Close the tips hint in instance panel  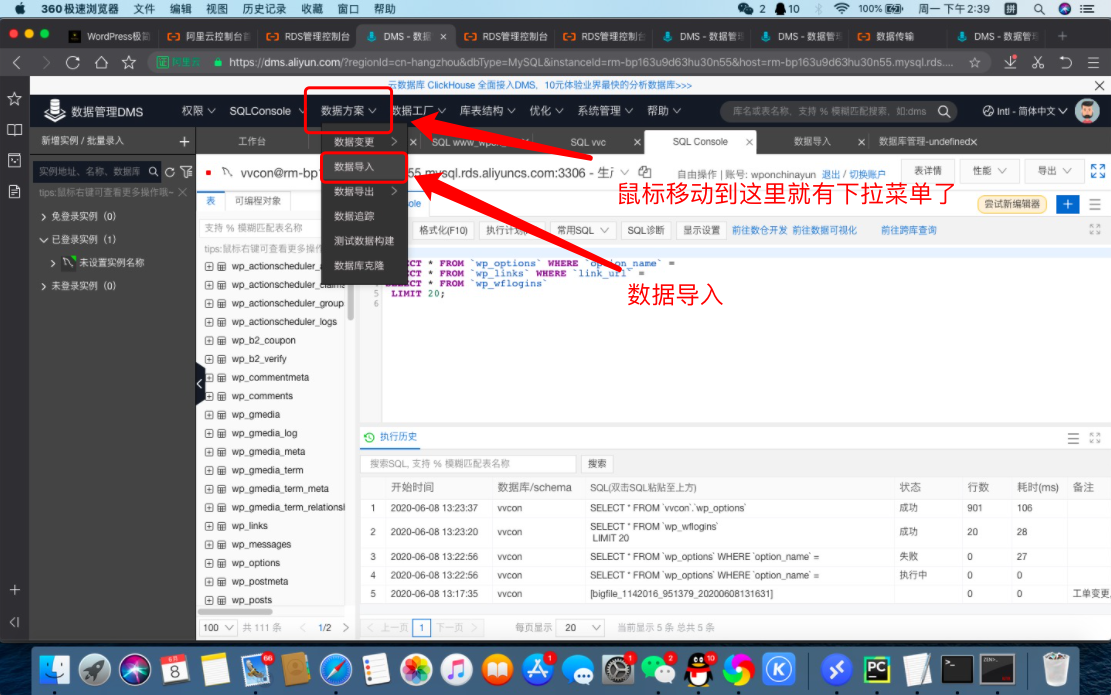183,192
